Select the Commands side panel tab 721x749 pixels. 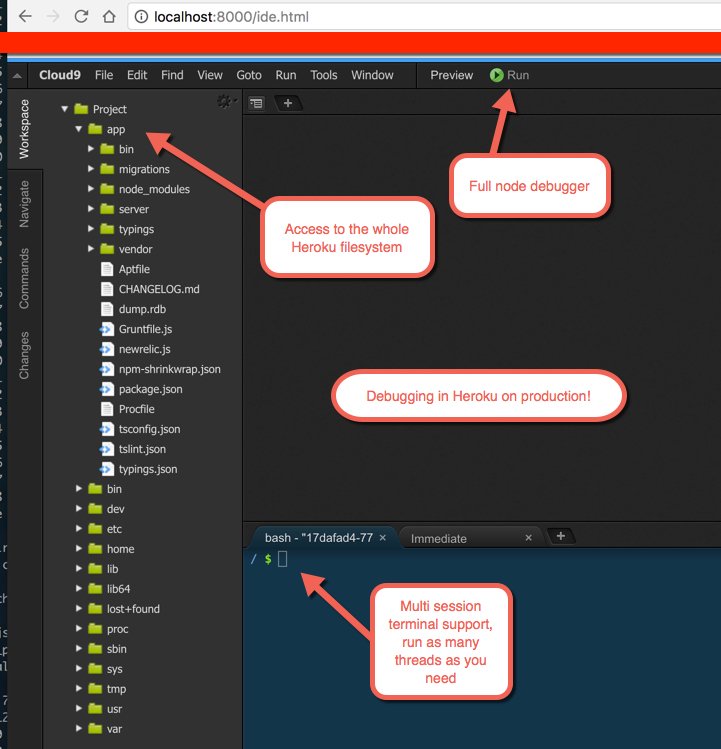pyautogui.click(x=24, y=278)
